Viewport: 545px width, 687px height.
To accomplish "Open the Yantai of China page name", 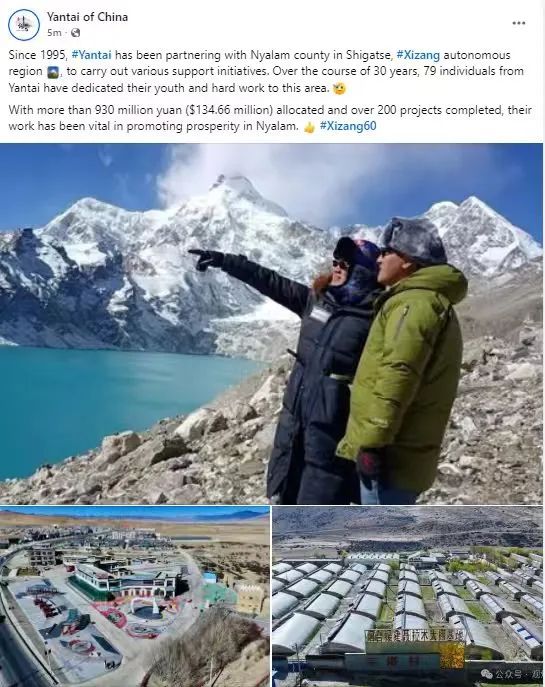I will pos(87,17).
